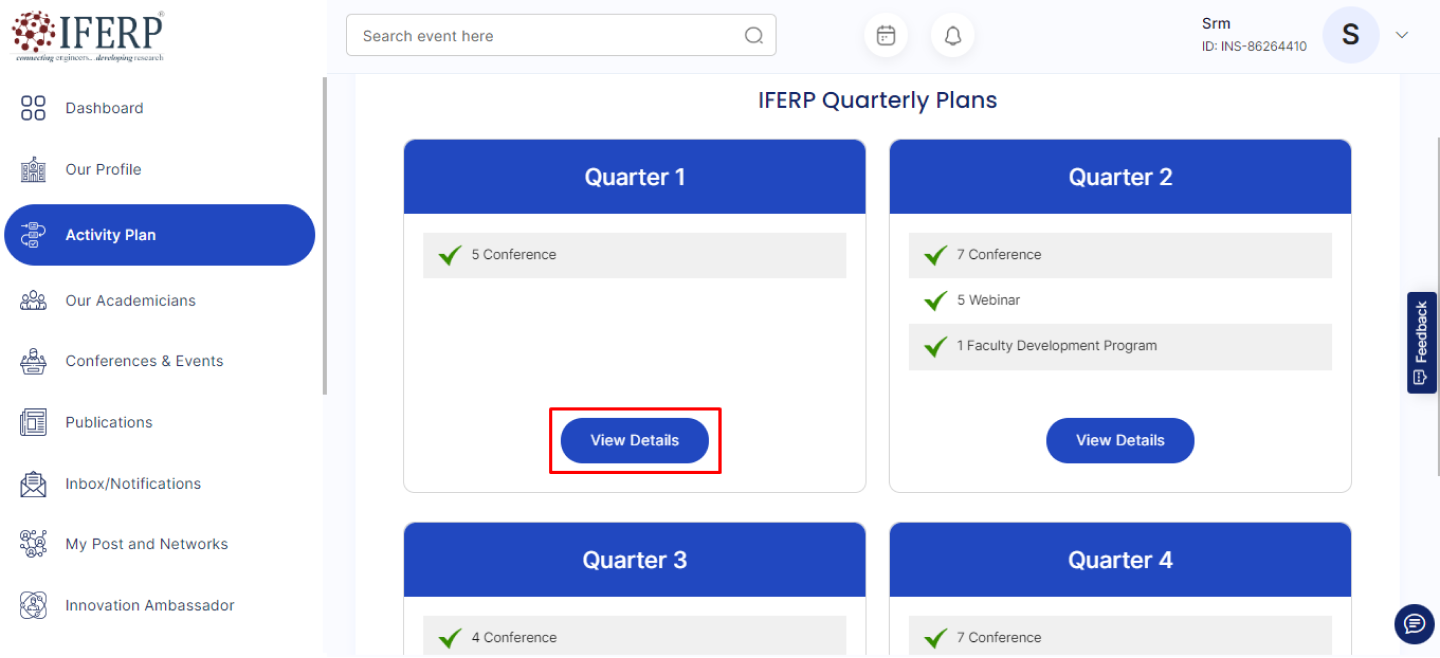The image size is (1440, 658).
Task: Open the chat bubble support icon
Action: (x=1414, y=624)
